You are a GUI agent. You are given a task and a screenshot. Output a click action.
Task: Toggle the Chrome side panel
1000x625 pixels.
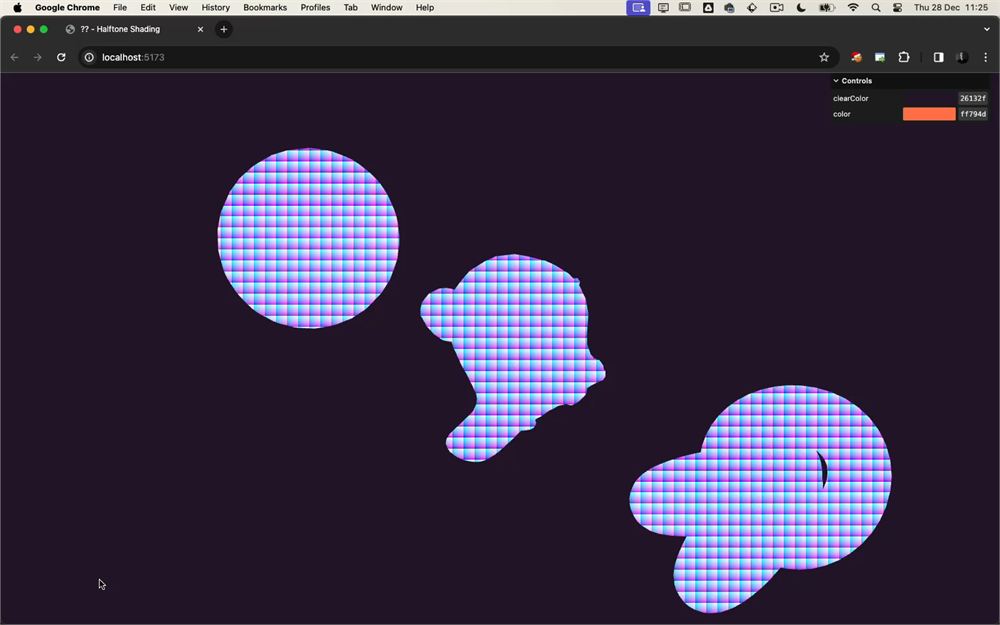pos(938,57)
